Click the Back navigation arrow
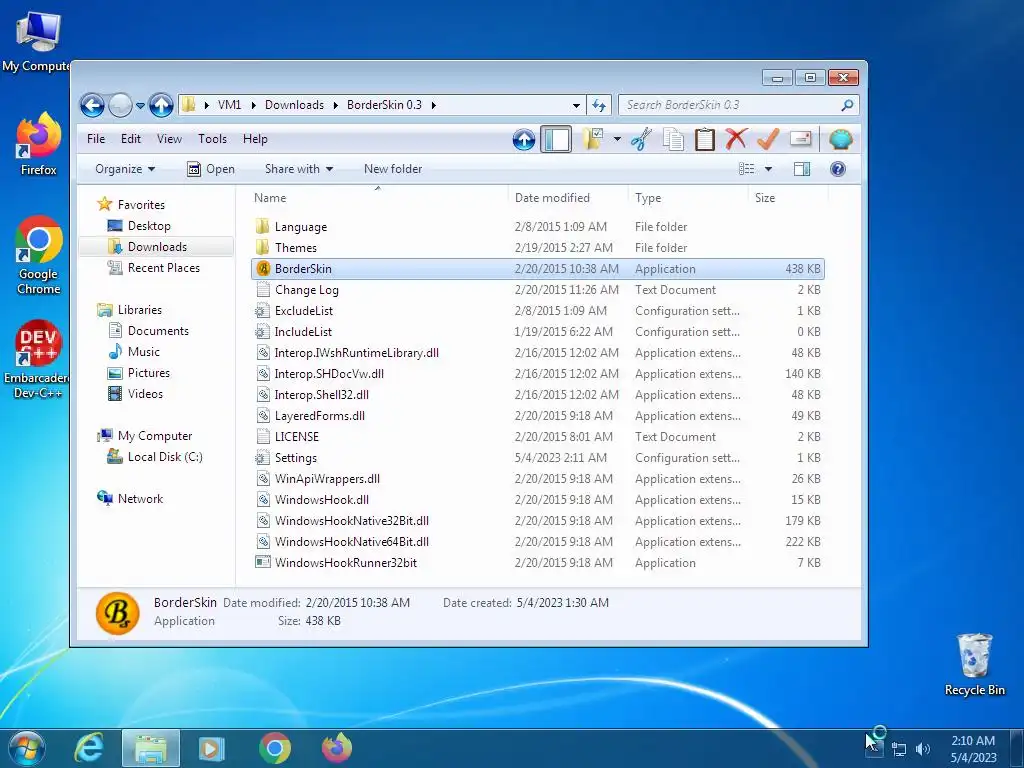Viewport: 1024px width, 768px height. [x=92, y=105]
